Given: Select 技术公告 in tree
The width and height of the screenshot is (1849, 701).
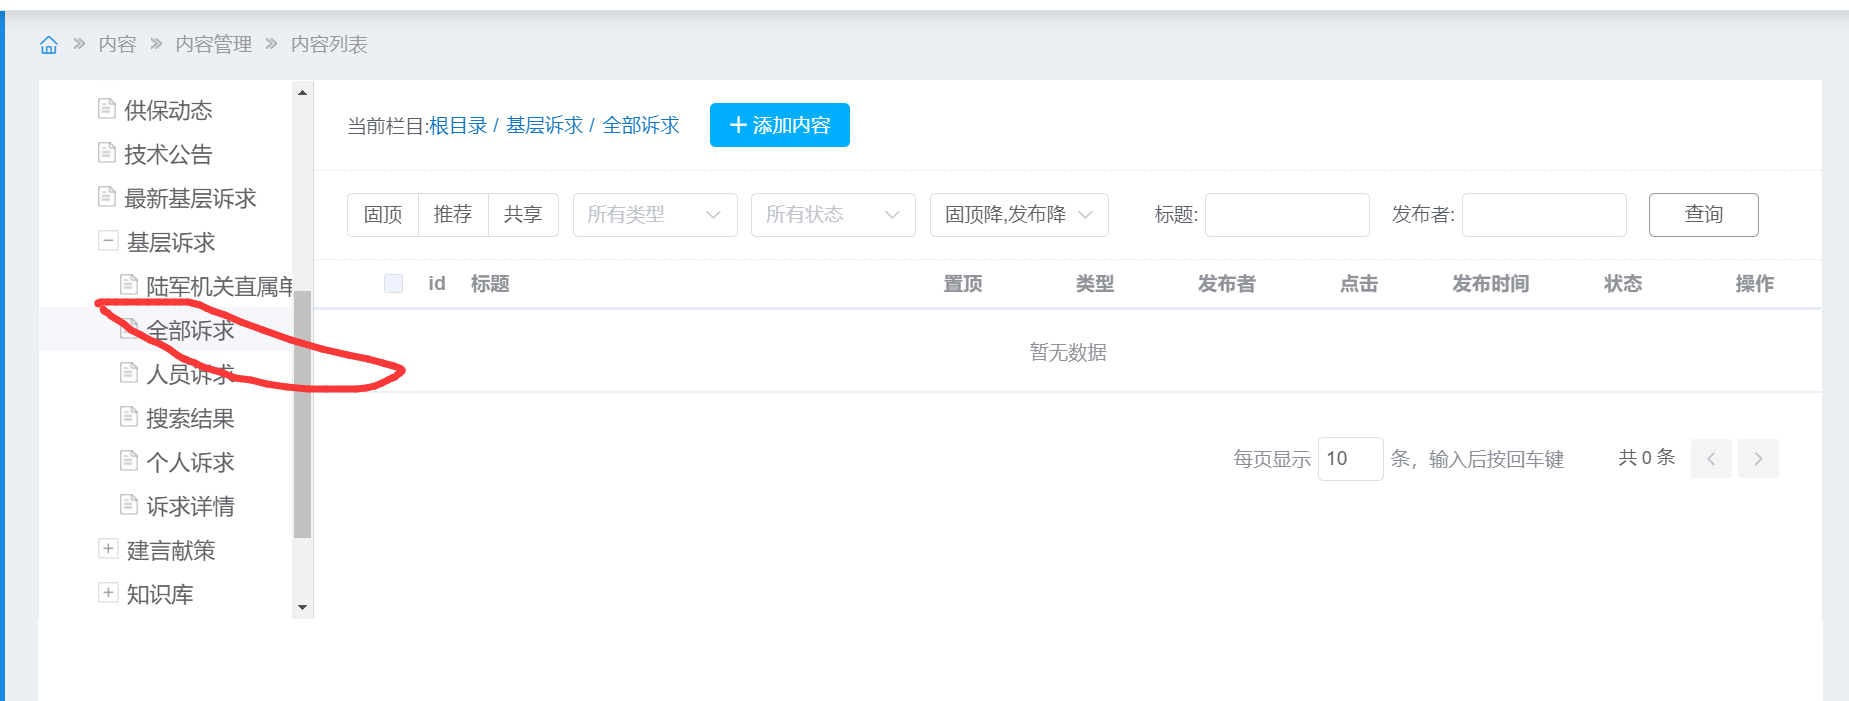Looking at the screenshot, I should pyautogui.click(x=168, y=154).
